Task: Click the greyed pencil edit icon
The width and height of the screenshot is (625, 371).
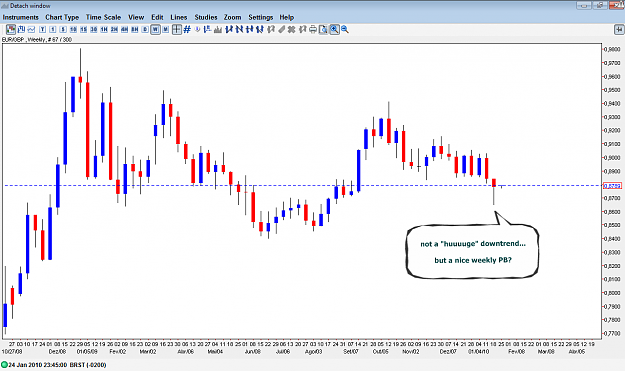Action: click(x=281, y=29)
